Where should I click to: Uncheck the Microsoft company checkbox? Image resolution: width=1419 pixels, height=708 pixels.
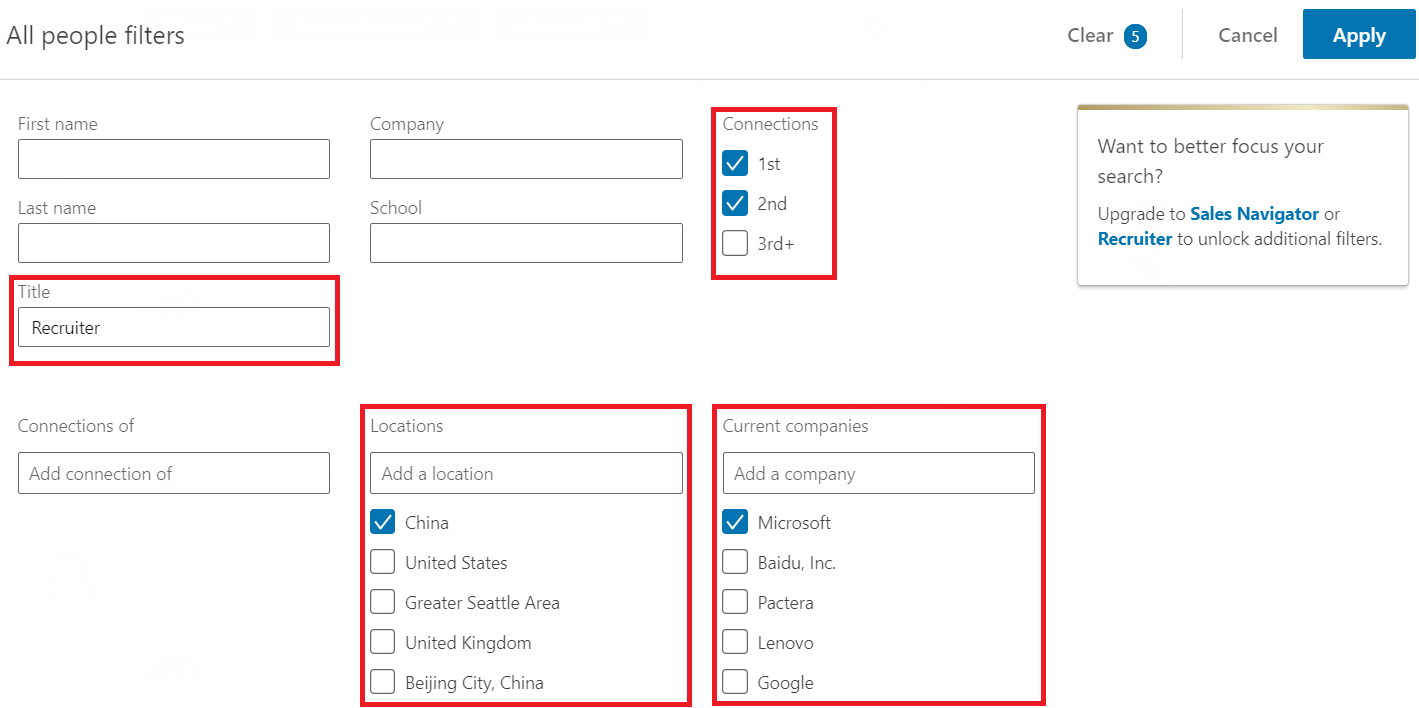pos(735,522)
